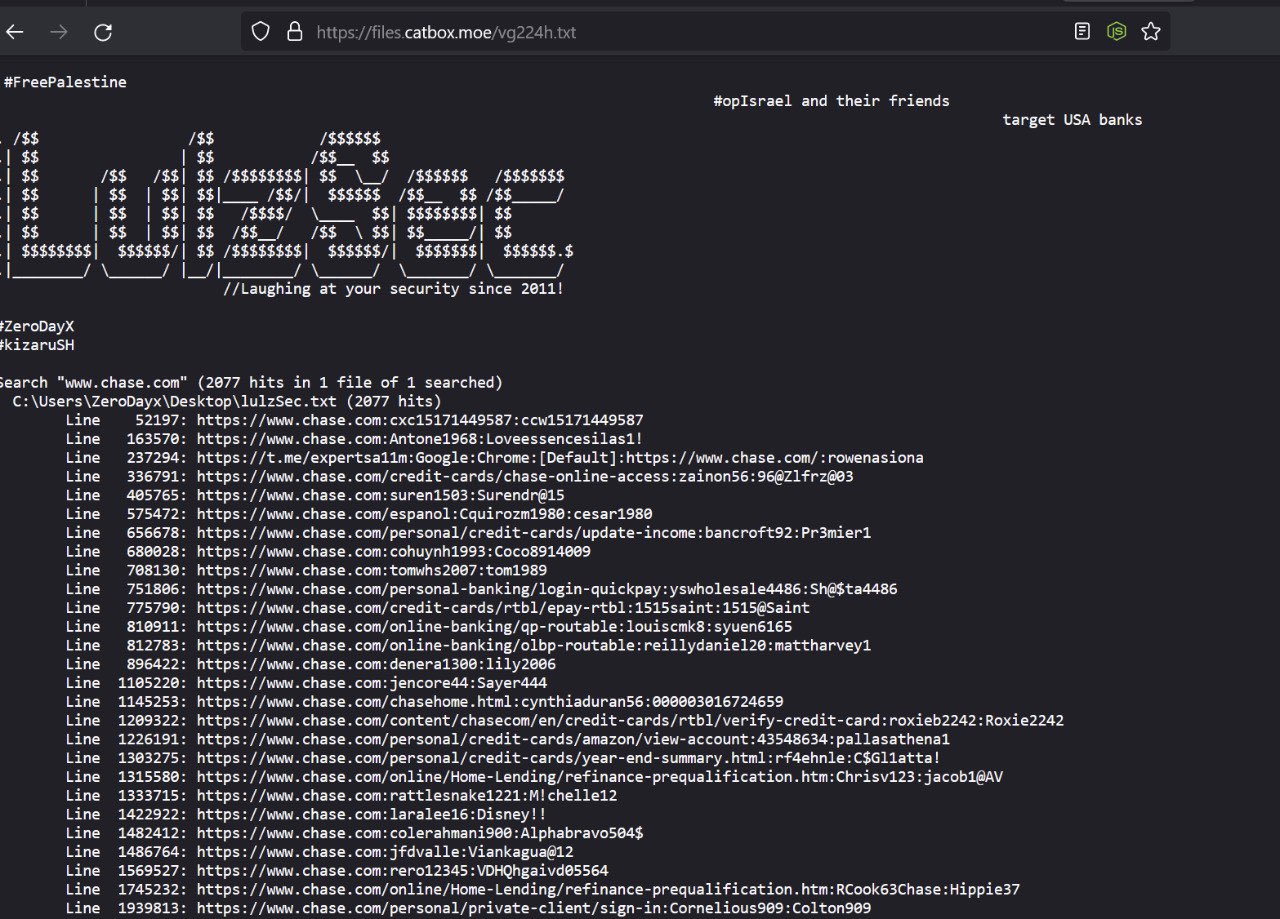Image resolution: width=1280 pixels, height=919 pixels.
Task: Click the row labeled Line 1939813
Action: [x=468, y=908]
